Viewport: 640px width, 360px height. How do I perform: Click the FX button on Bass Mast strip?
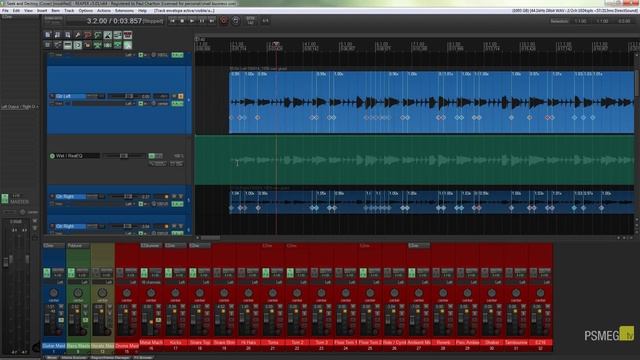[71, 272]
